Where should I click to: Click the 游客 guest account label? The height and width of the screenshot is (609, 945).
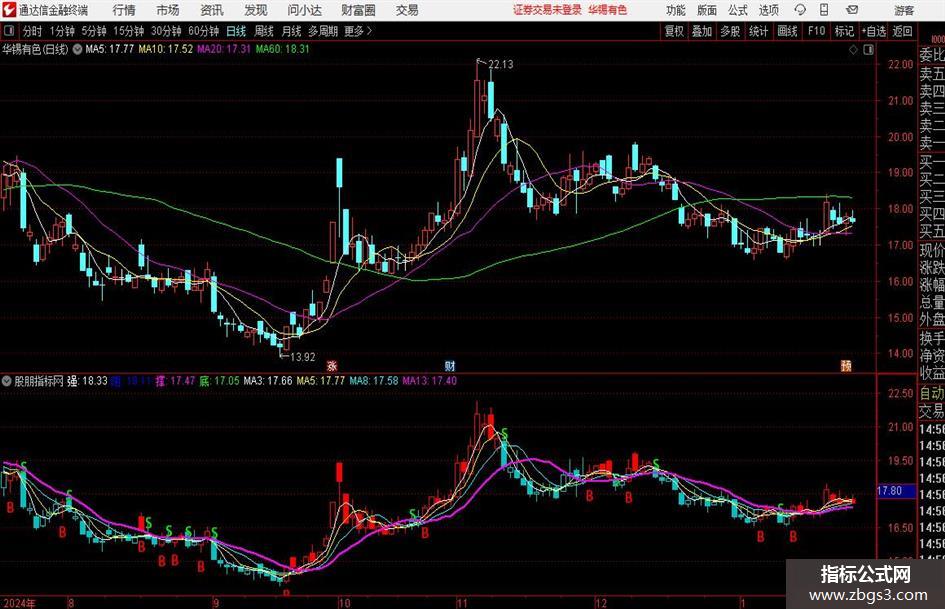[x=903, y=10]
